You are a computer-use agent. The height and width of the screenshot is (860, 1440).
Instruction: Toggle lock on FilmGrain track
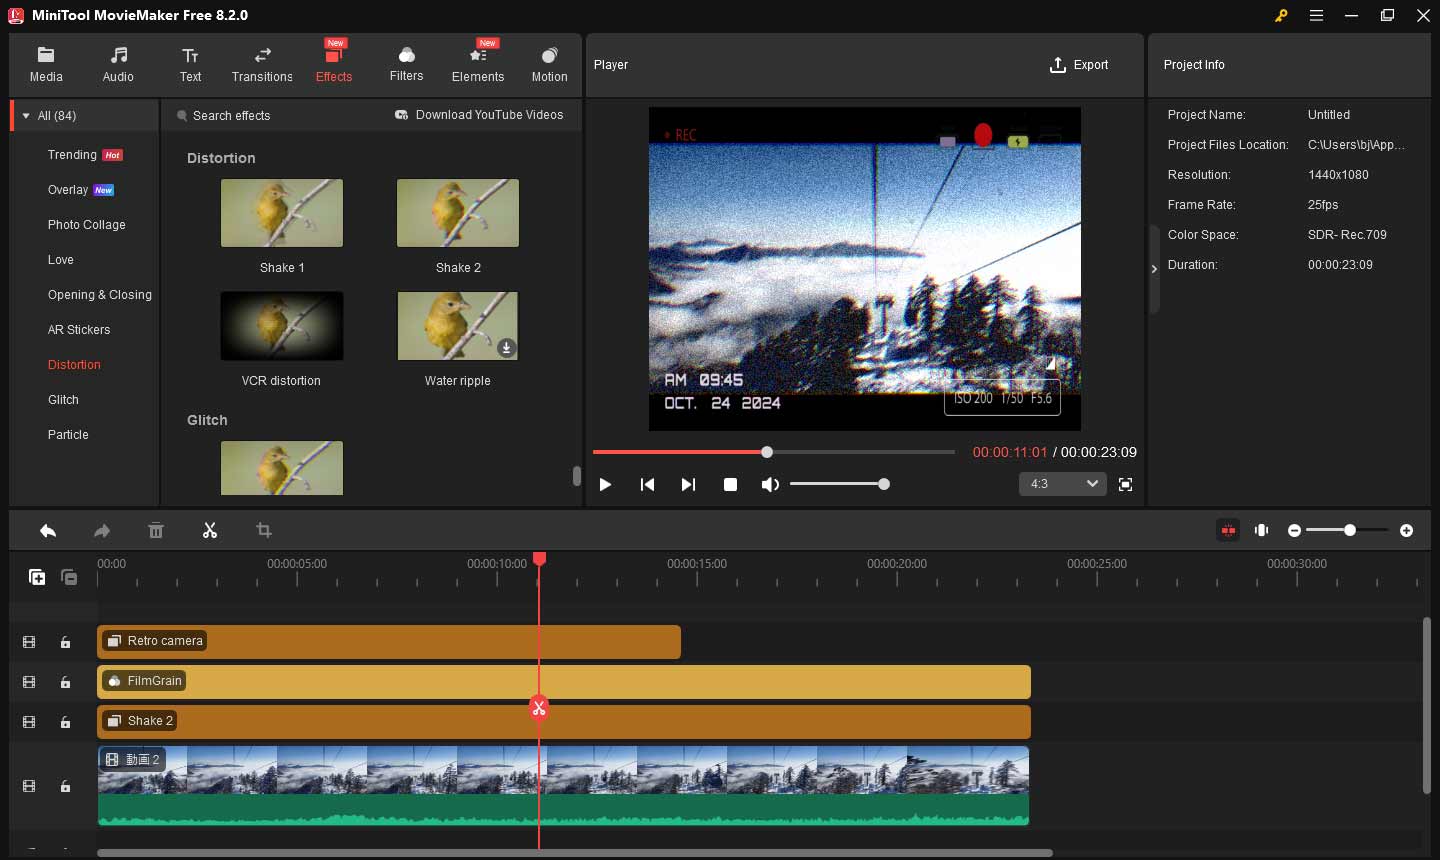tap(65, 682)
